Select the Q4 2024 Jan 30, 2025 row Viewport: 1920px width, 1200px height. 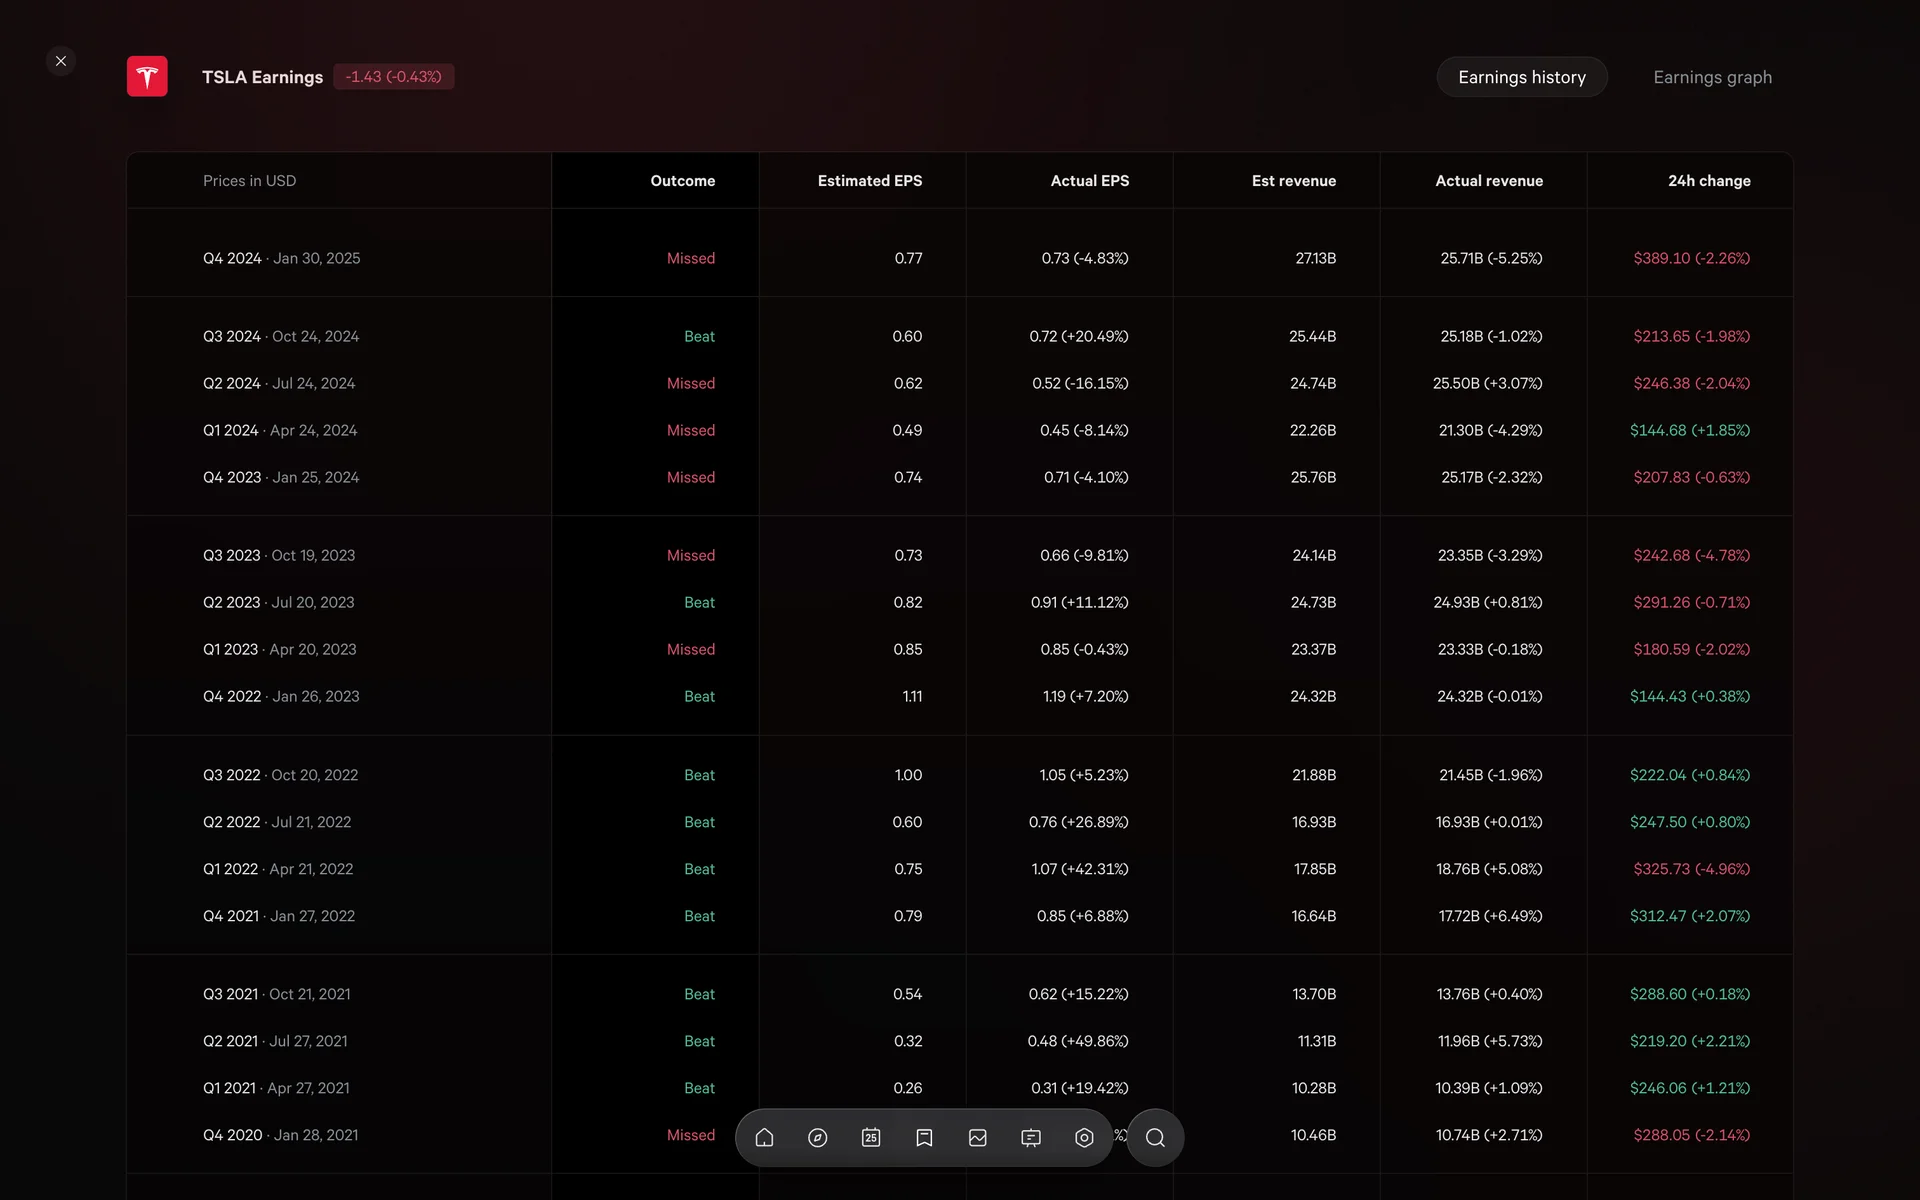[x=282, y=258]
